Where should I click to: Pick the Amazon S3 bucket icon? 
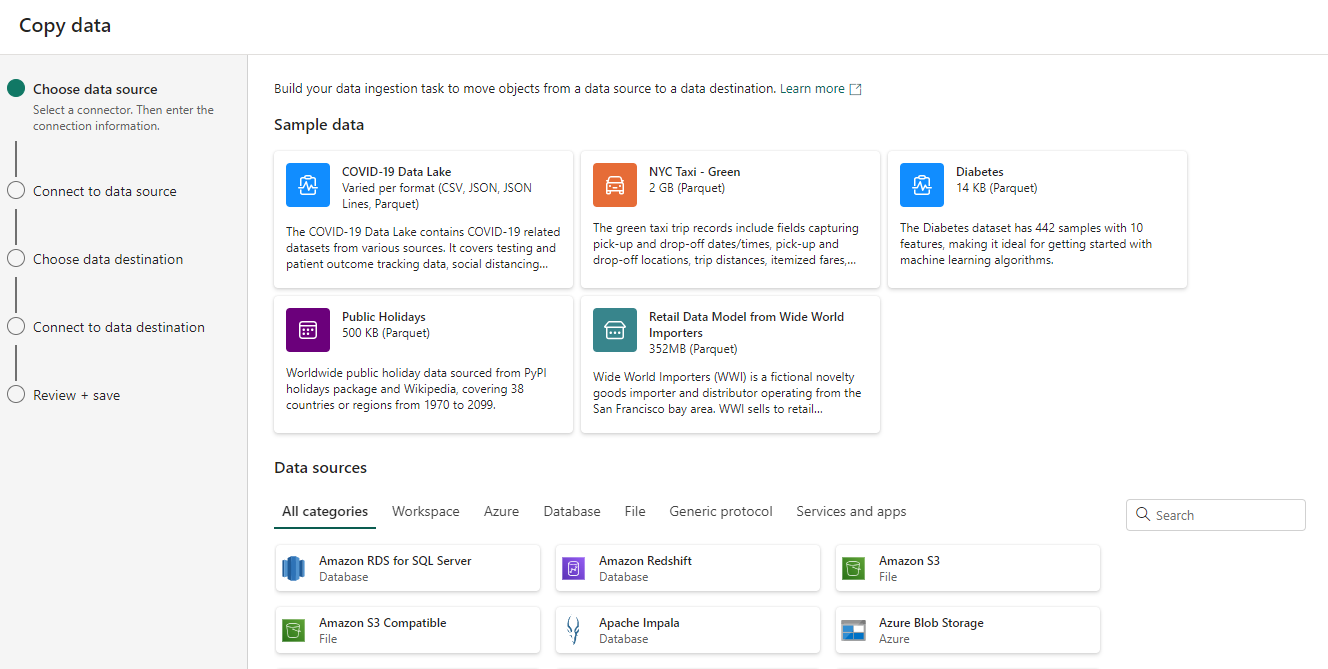point(853,569)
